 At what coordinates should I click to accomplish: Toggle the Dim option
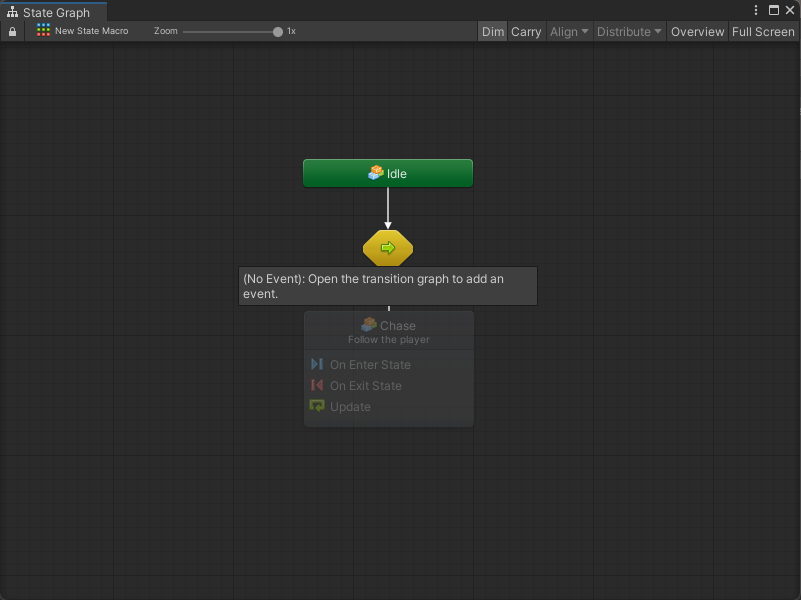[493, 32]
